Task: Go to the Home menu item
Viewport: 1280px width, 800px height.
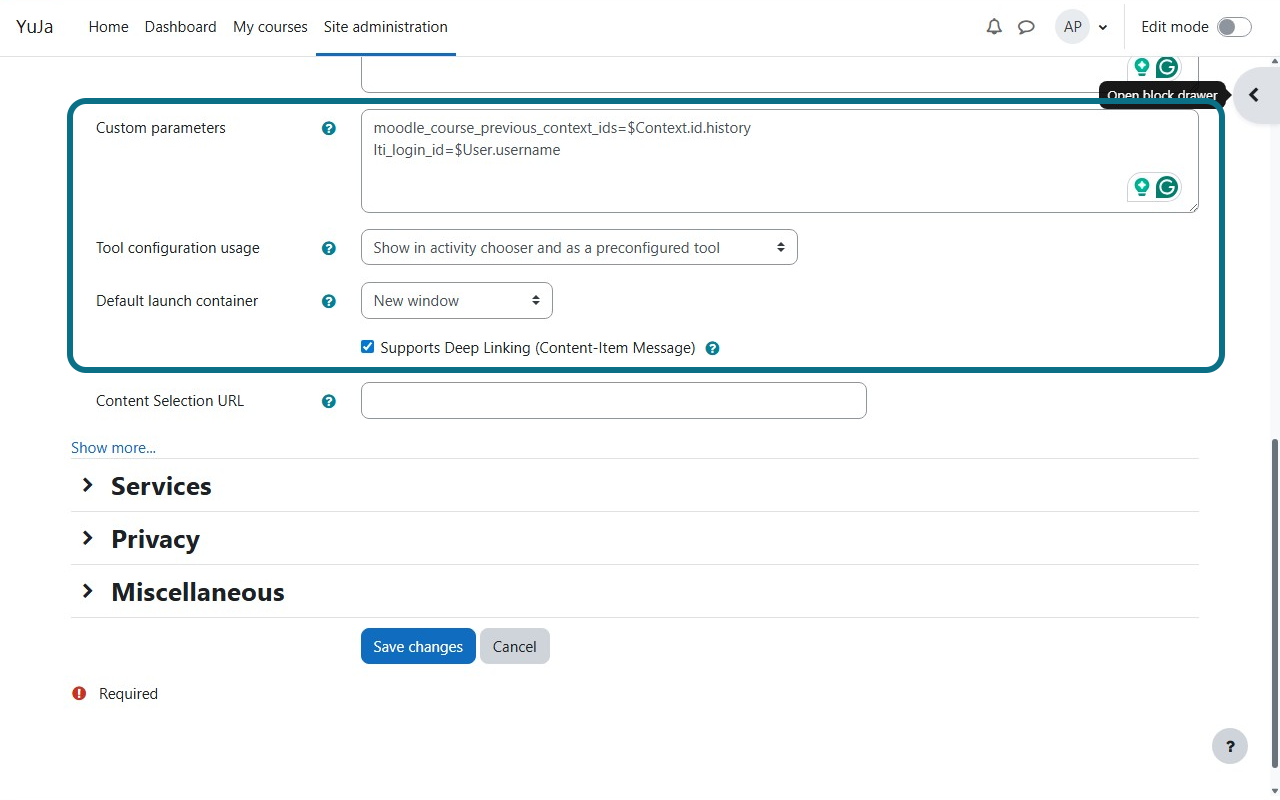Action: pos(108,27)
